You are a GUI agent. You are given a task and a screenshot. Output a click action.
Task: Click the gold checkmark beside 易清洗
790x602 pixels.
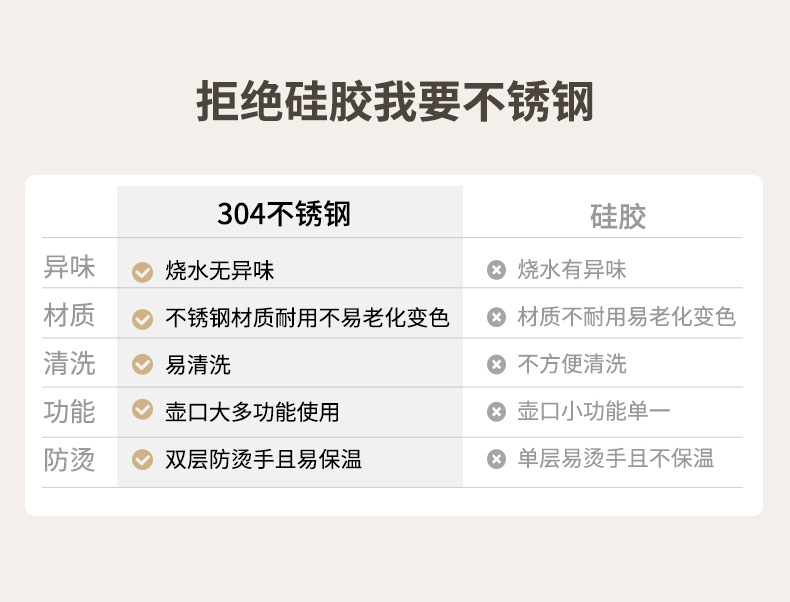(143, 365)
